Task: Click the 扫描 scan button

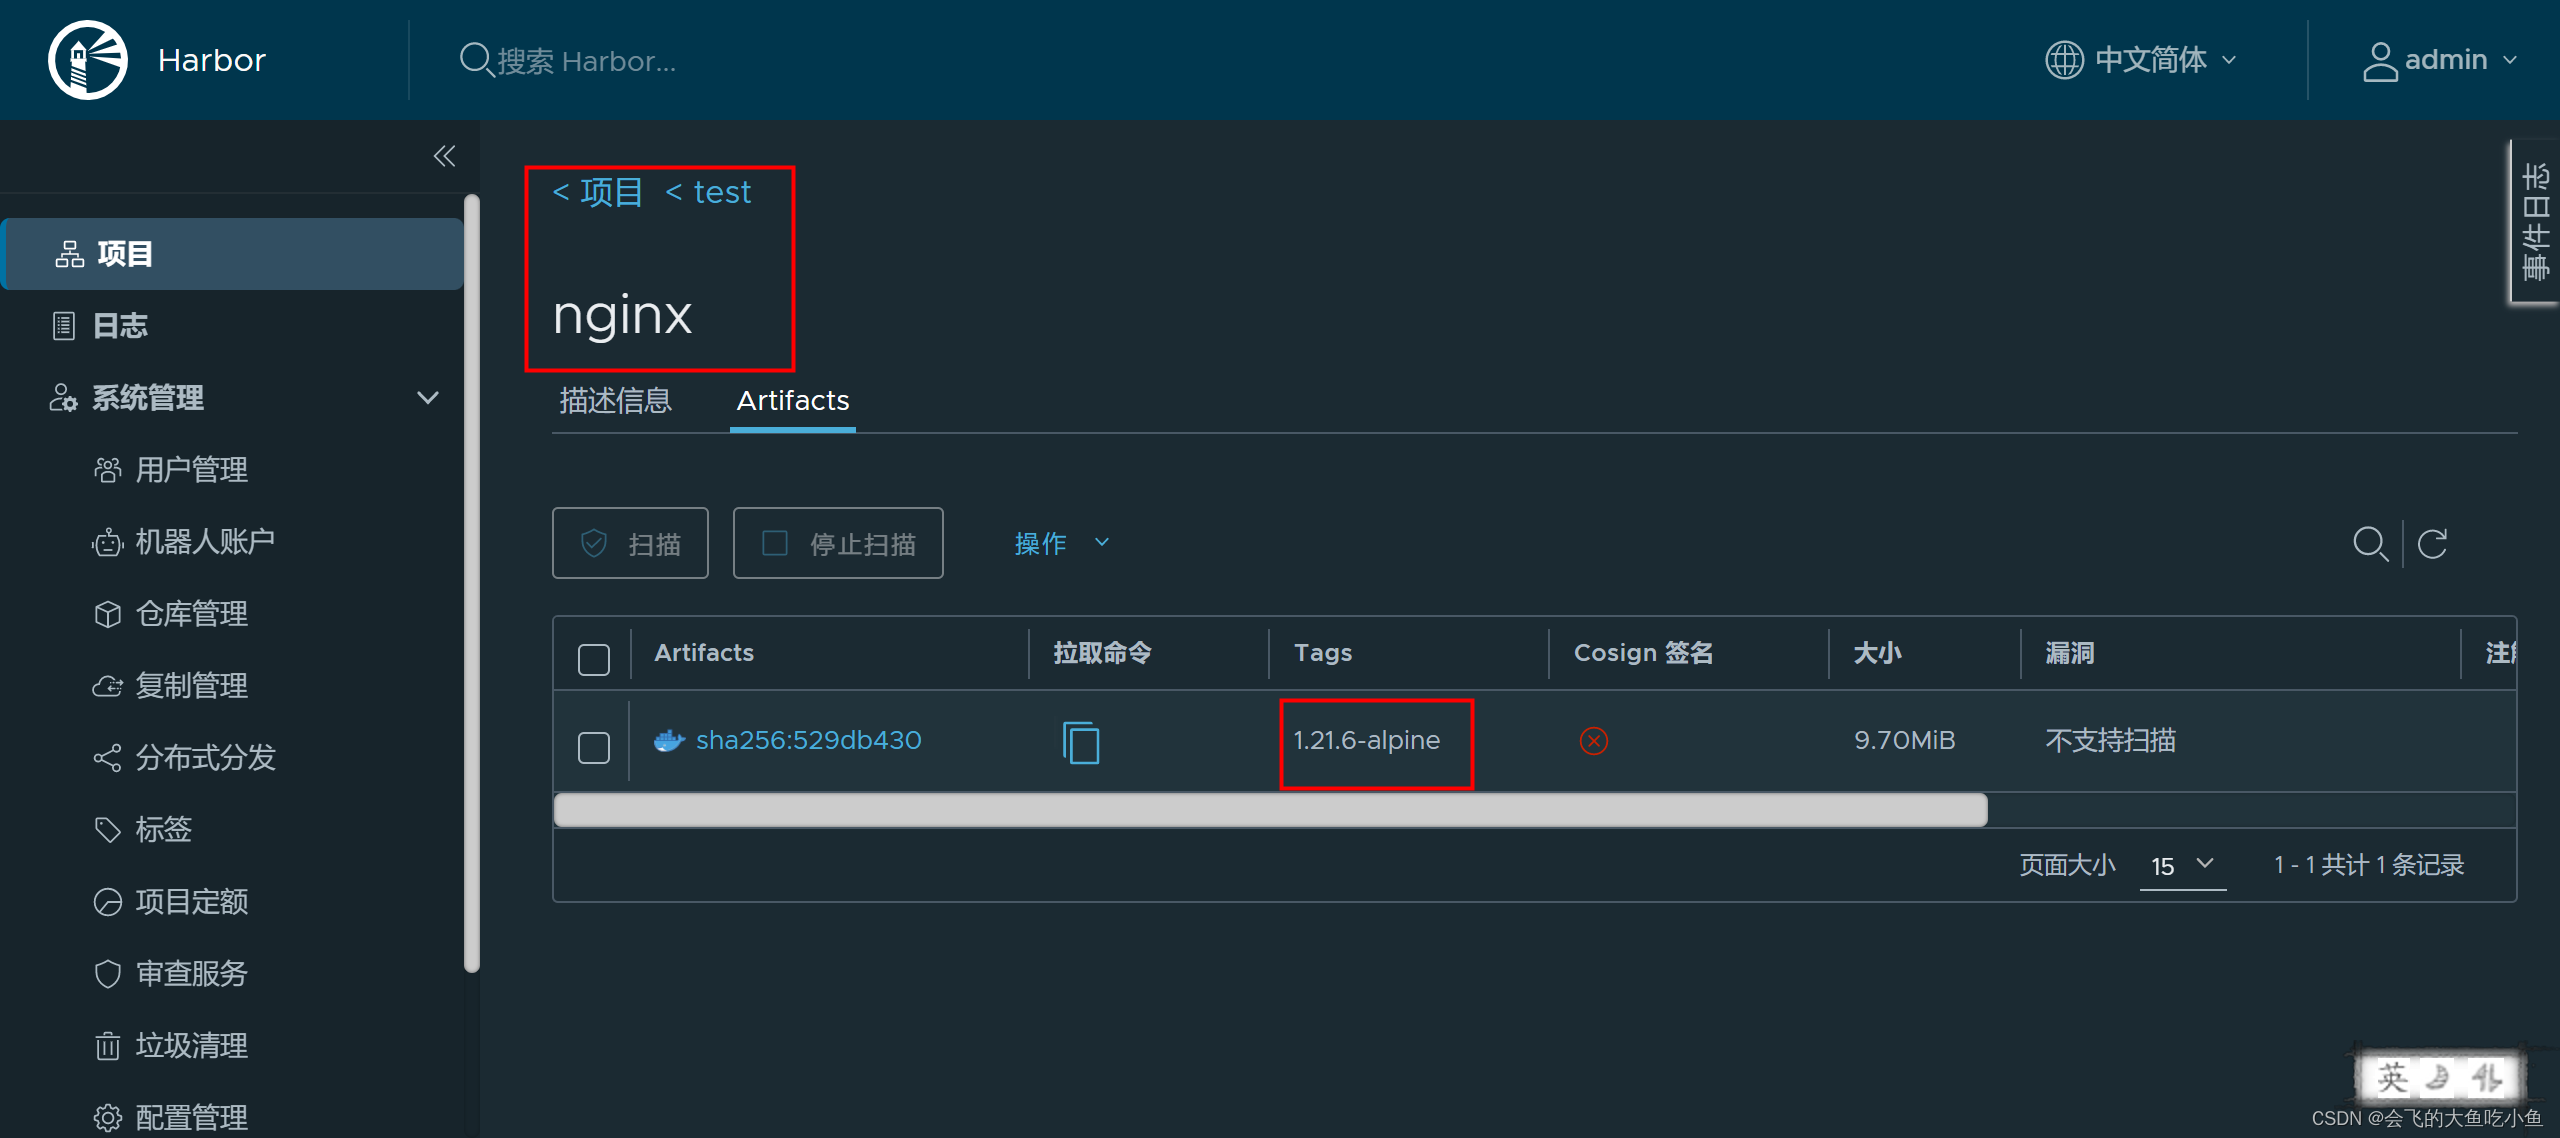Action: [x=630, y=543]
